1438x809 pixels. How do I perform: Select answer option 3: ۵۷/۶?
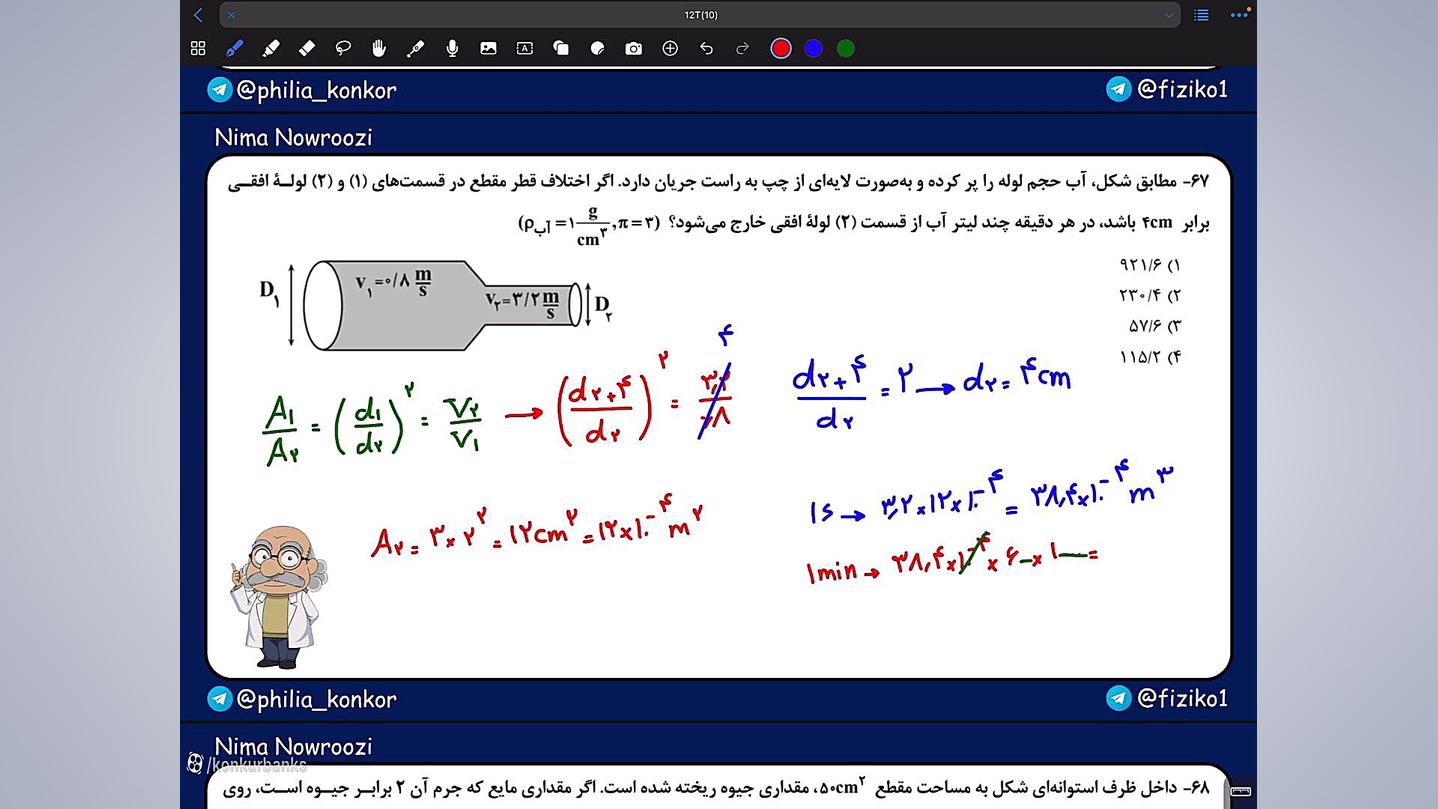click(x=1155, y=326)
